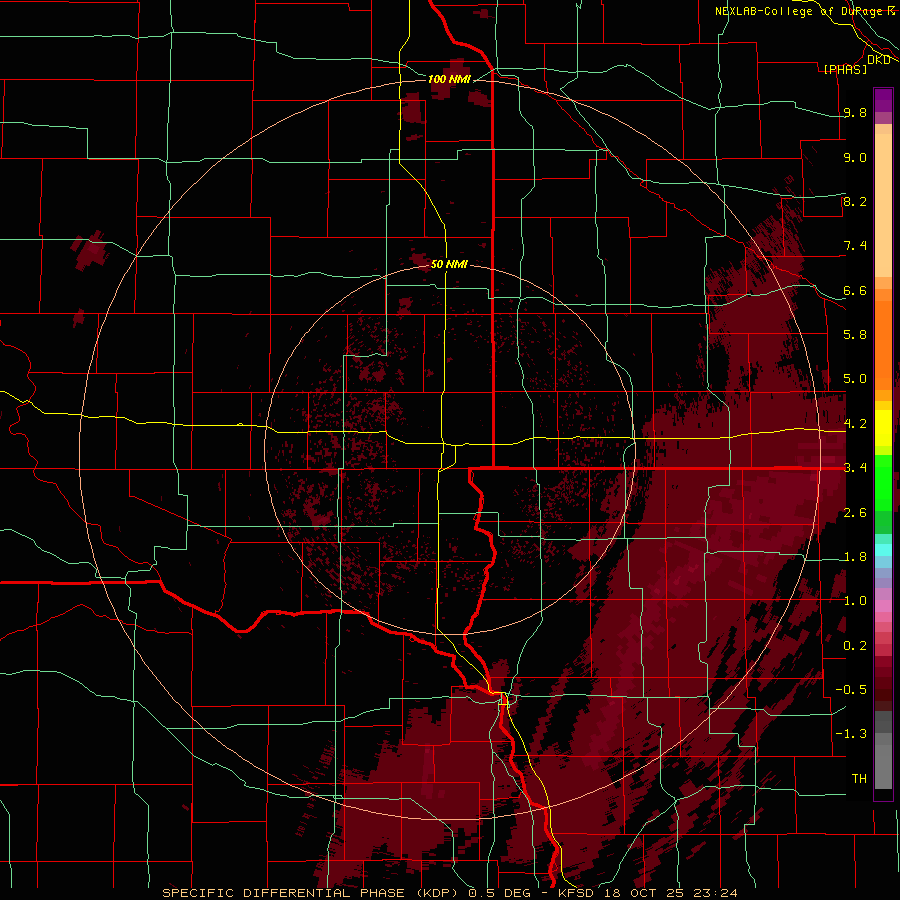This screenshot has width=900, height=900.
Task: Click the 1.8 value on the scale
Action: [x=855, y=557]
